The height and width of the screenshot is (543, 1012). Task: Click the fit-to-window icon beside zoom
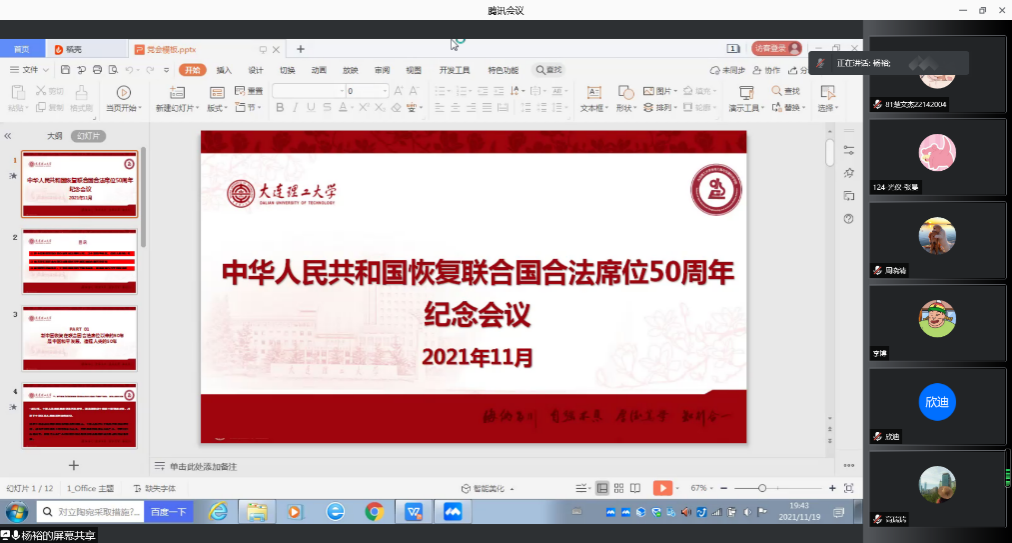point(849,488)
